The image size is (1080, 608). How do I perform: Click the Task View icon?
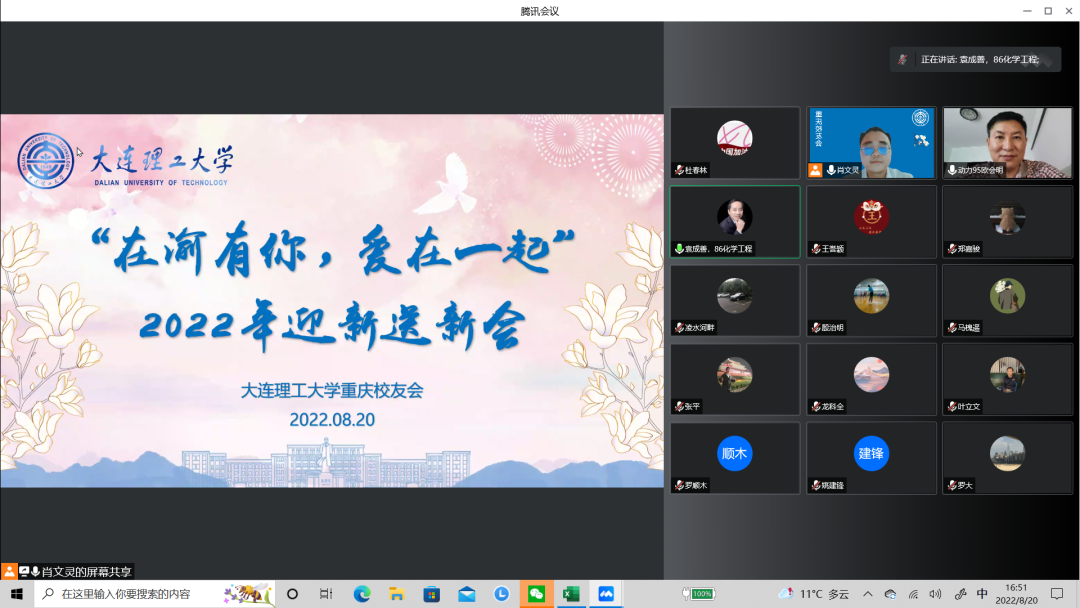click(326, 594)
